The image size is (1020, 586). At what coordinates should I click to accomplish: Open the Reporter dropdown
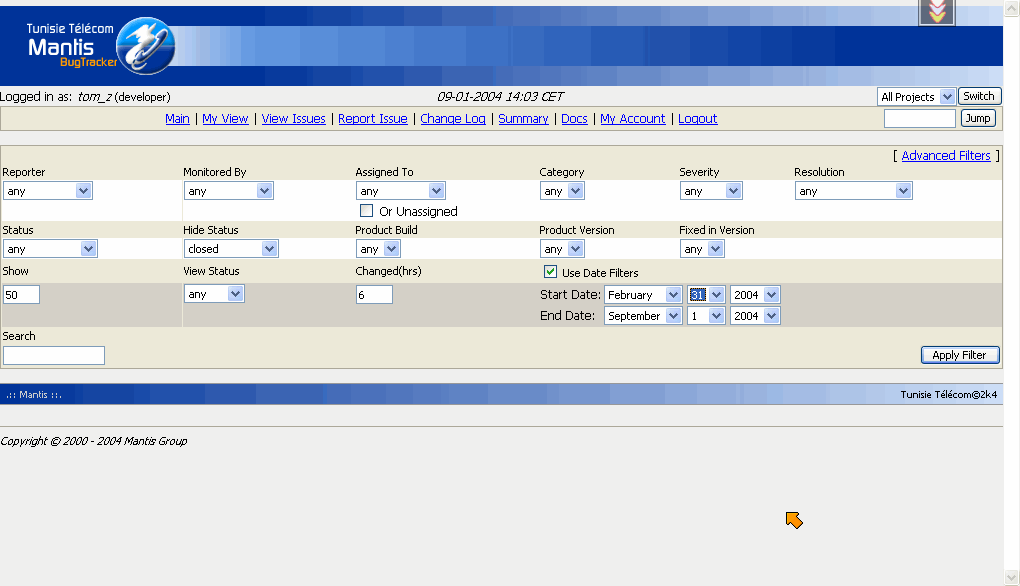click(x=48, y=191)
